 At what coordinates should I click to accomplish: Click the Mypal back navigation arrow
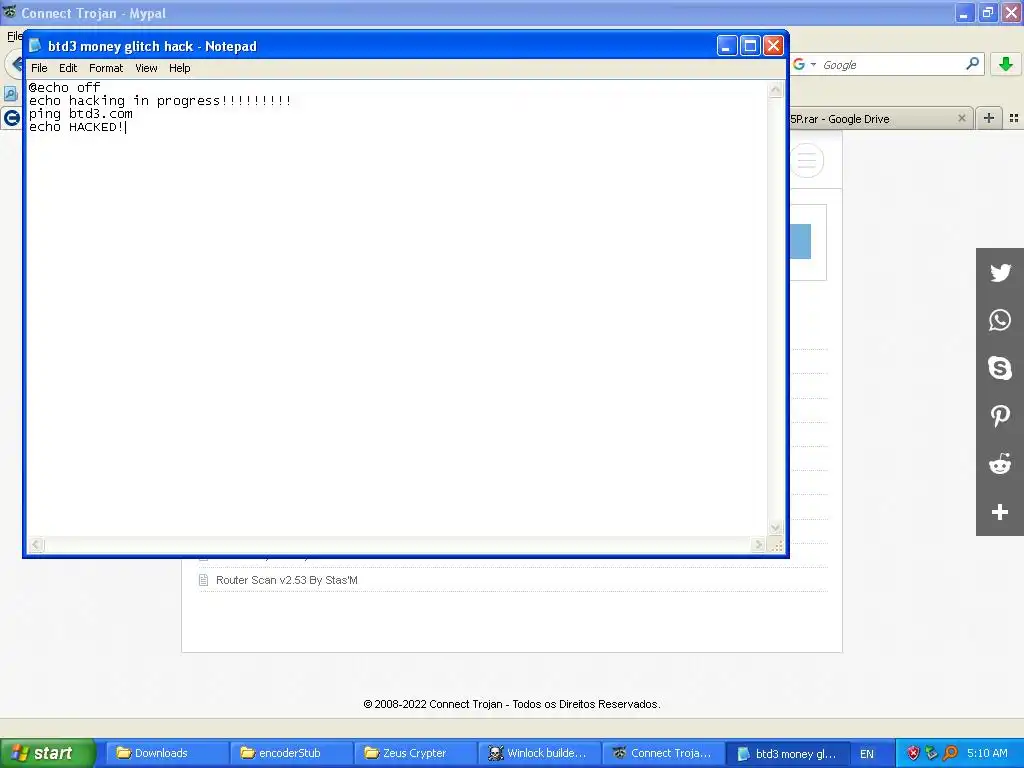pyautogui.click(x=13, y=64)
